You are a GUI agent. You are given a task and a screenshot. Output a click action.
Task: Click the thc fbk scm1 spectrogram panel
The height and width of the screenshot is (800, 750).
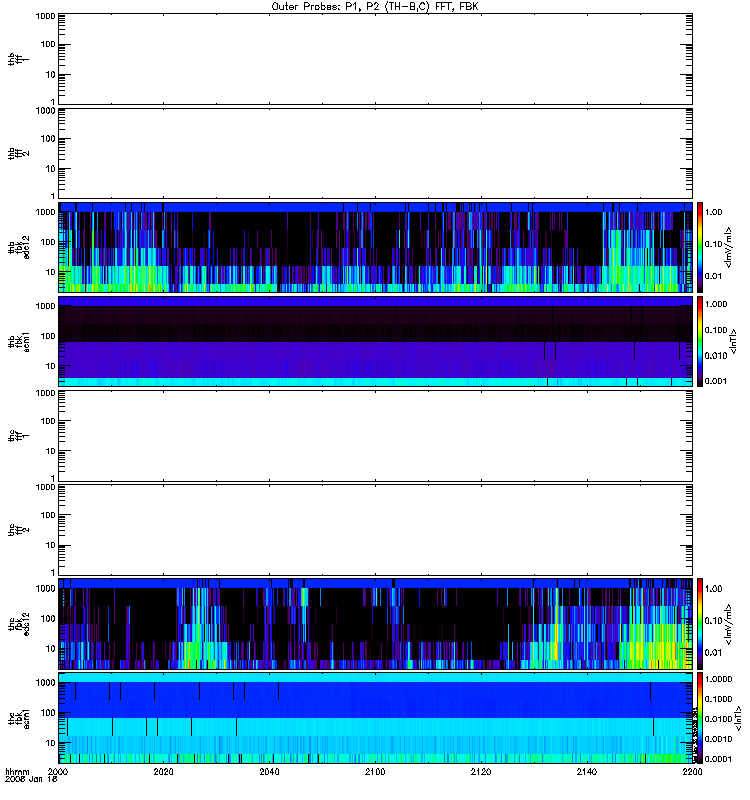pos(376,718)
